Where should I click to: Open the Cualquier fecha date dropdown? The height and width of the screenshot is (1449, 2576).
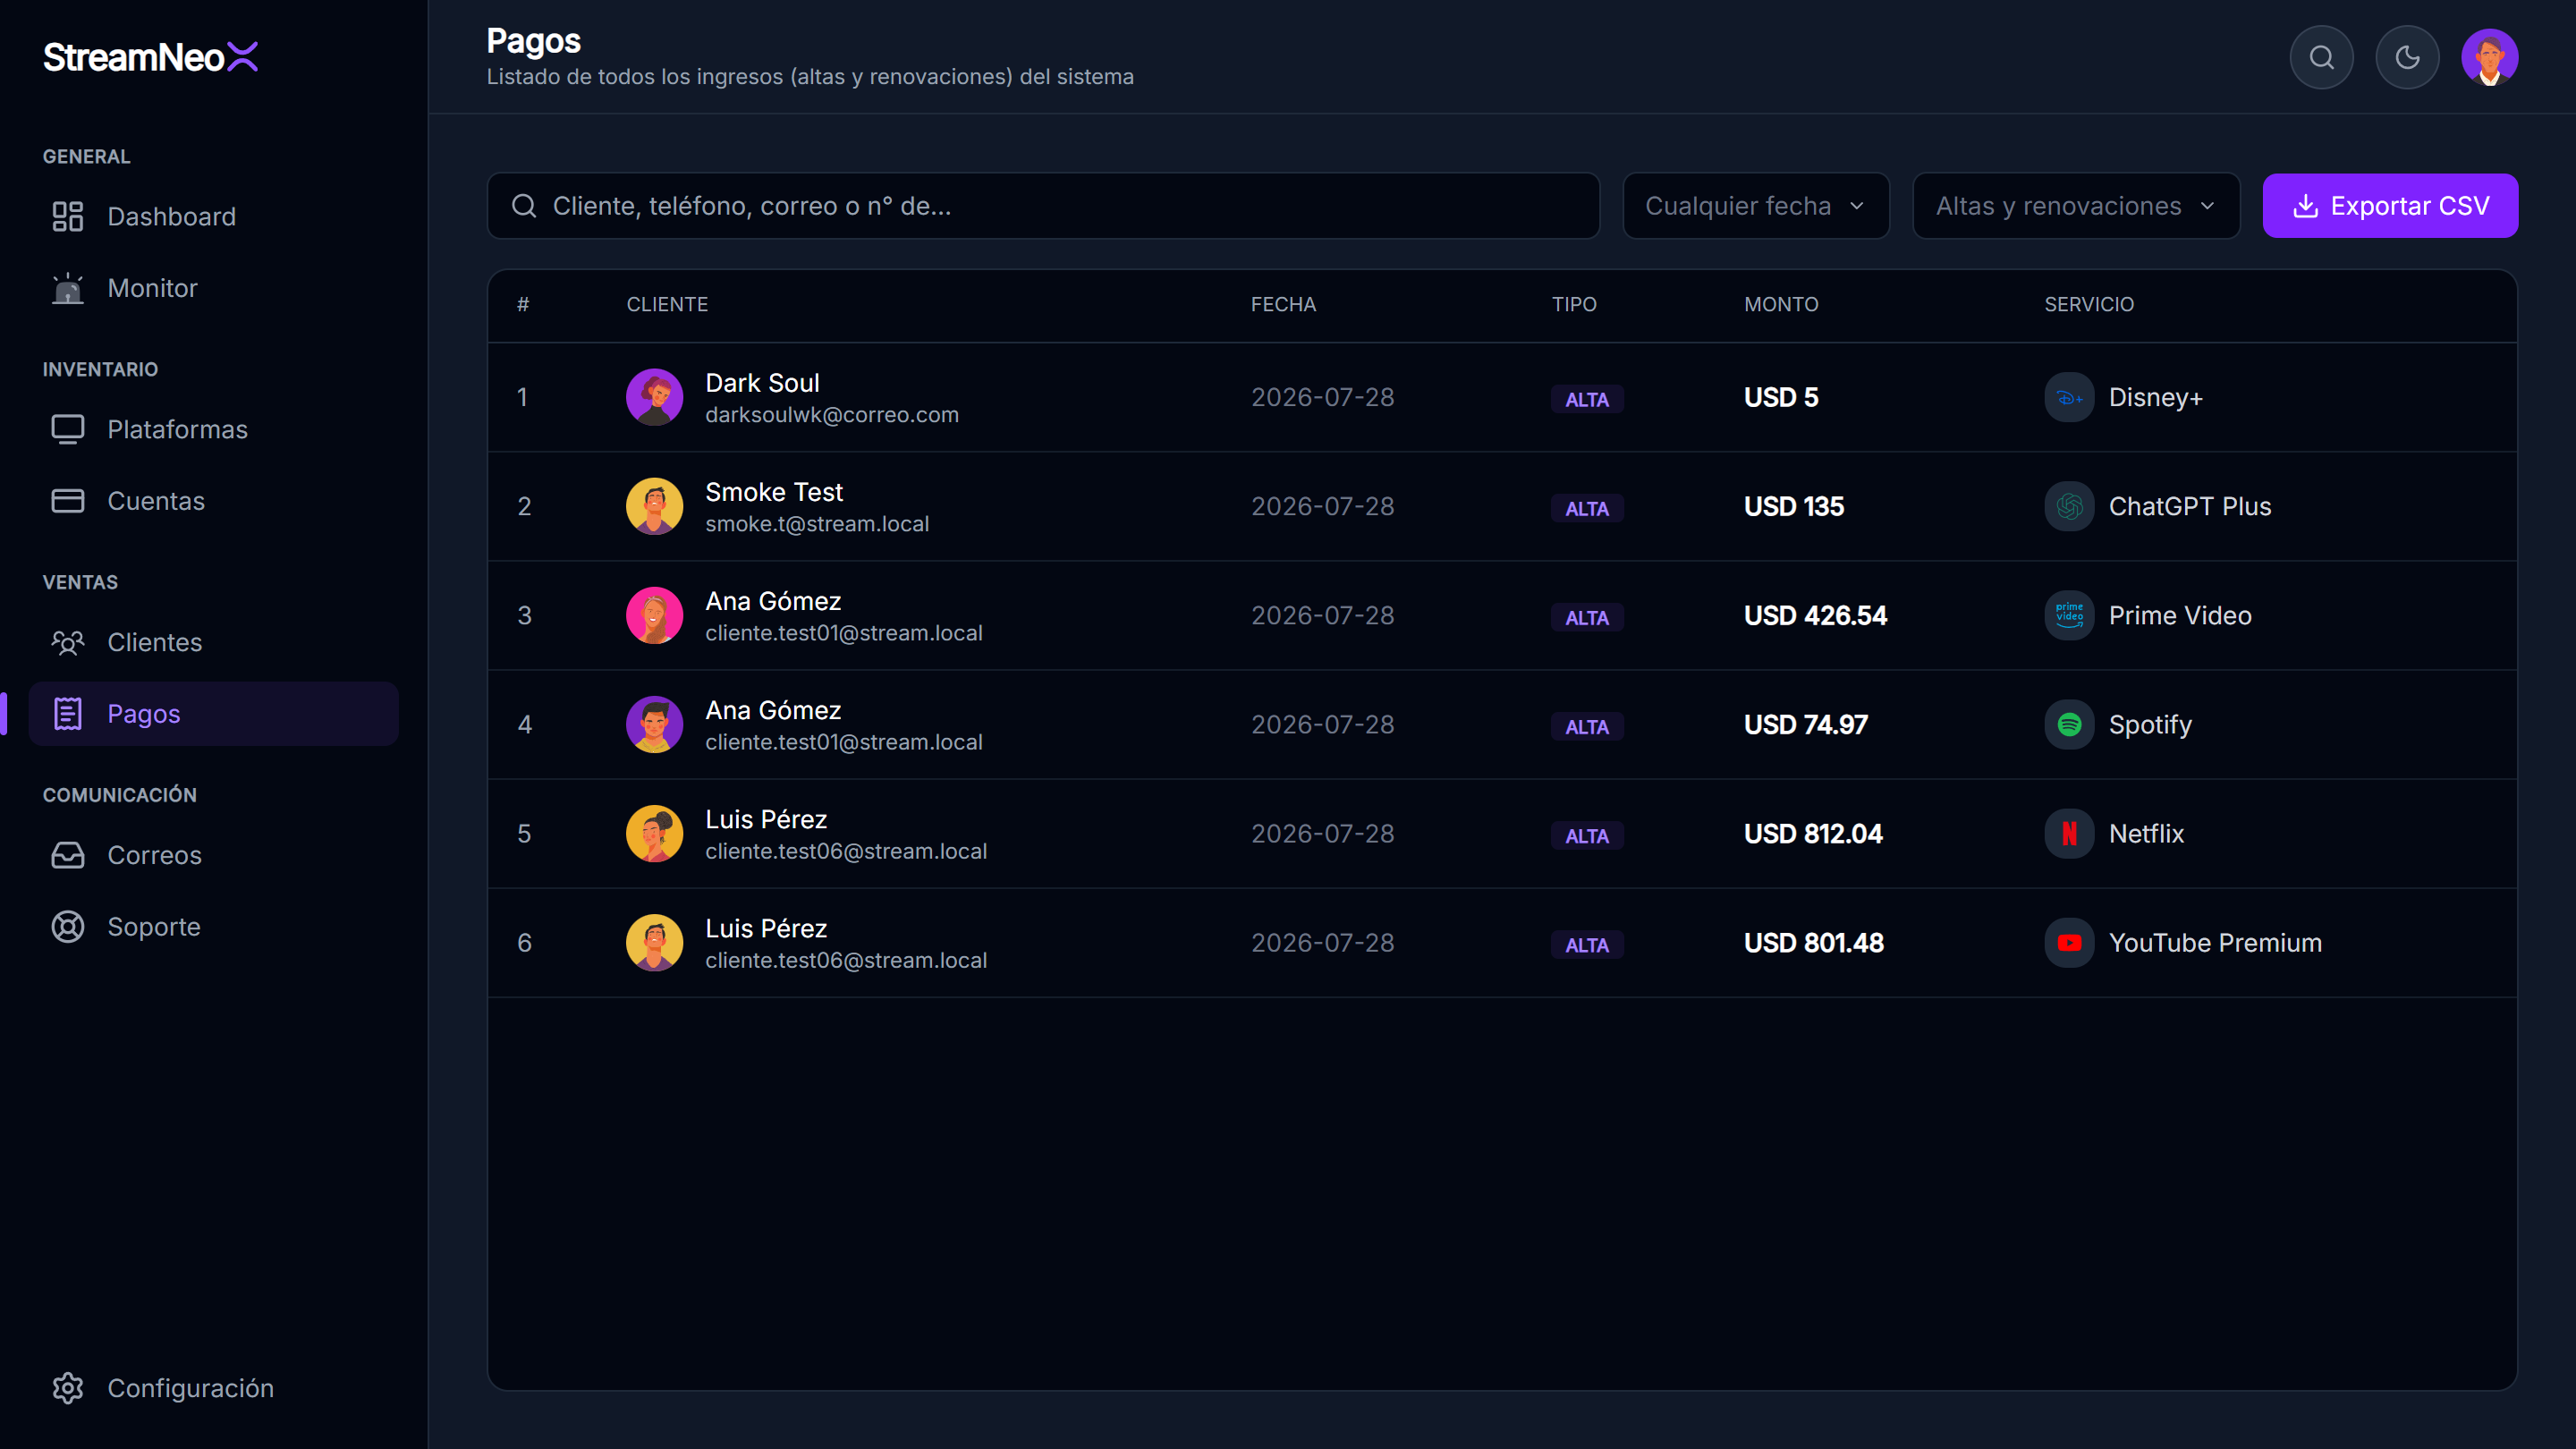click(x=1755, y=206)
